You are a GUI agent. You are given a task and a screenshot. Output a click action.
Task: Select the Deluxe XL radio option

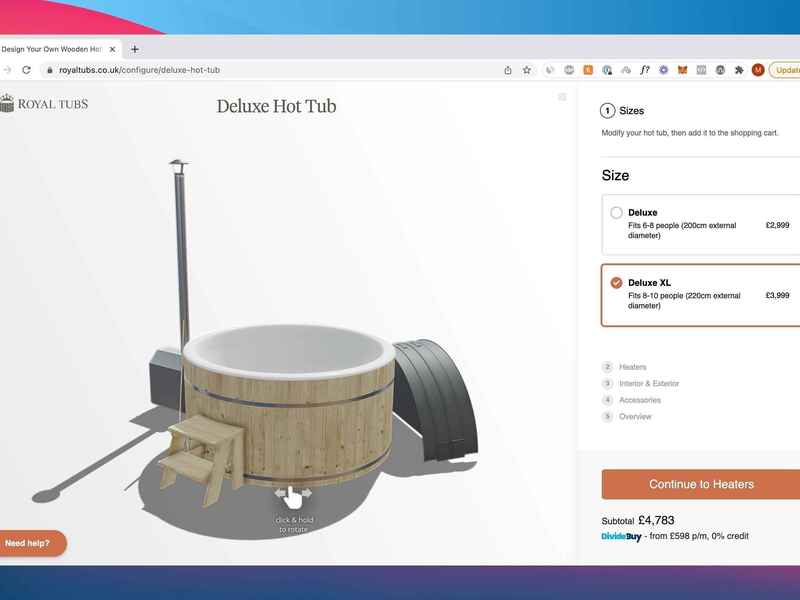pos(616,283)
